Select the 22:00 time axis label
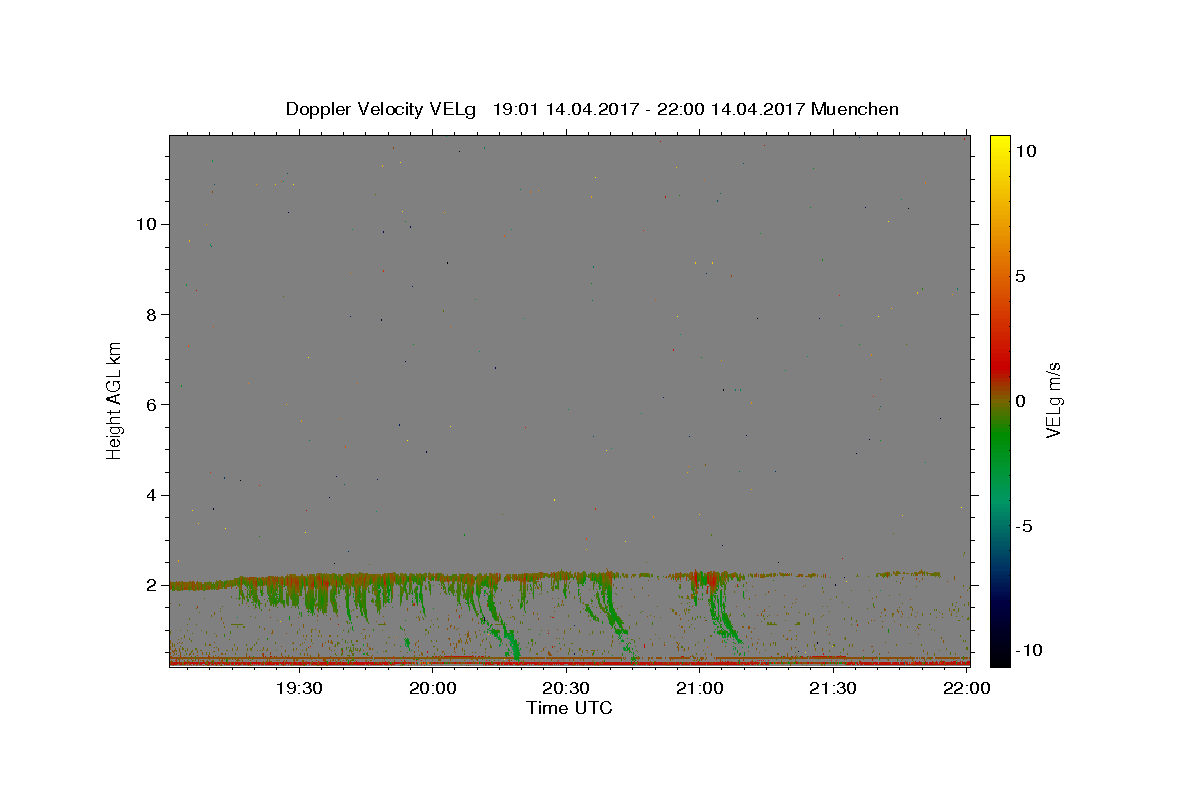 (x=966, y=688)
